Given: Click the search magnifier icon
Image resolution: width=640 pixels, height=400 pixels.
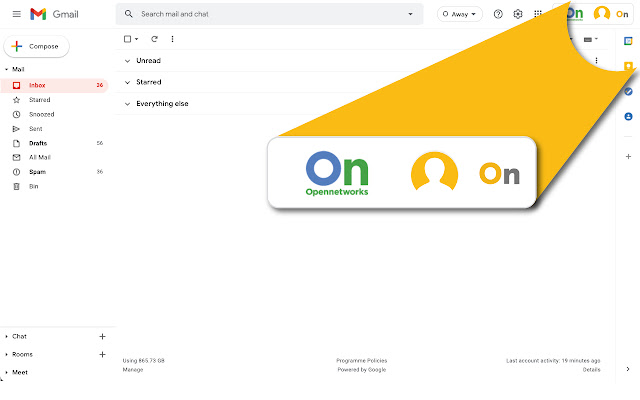Looking at the screenshot, I should point(129,14).
